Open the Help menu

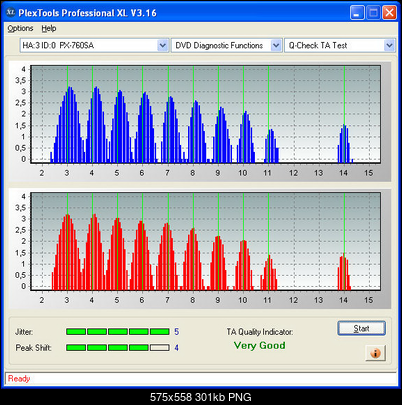click(x=49, y=29)
